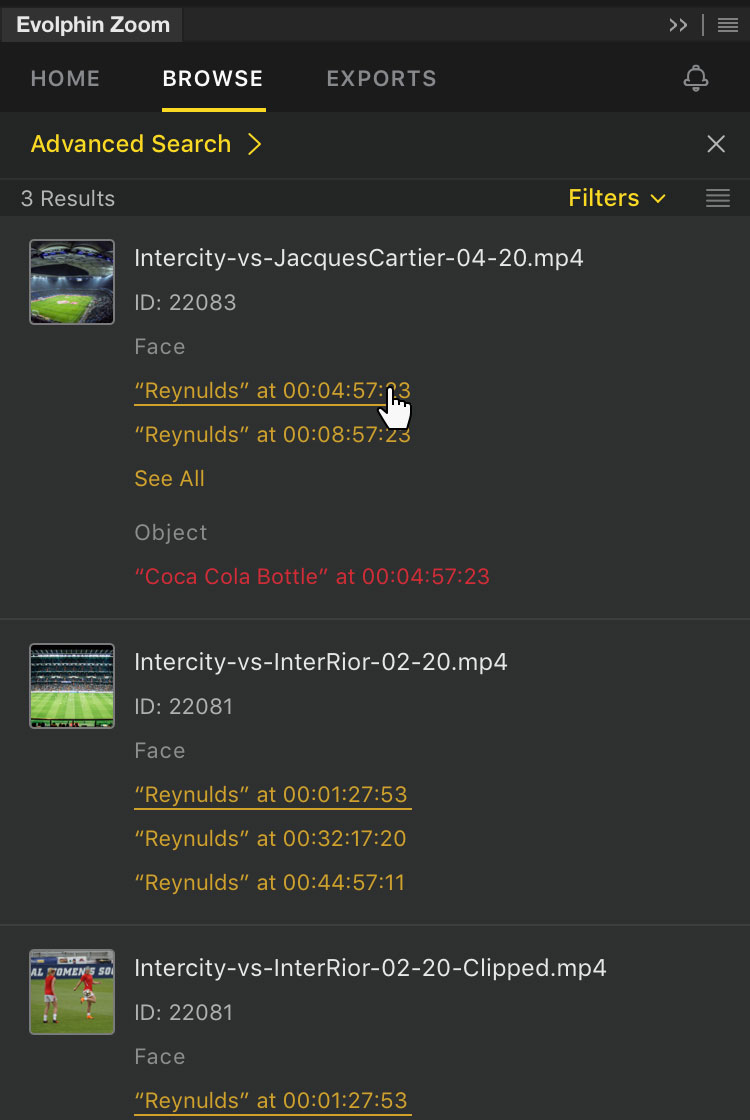Expand the Filters dropdown
Screen dimensions: 750x1120
(616, 198)
